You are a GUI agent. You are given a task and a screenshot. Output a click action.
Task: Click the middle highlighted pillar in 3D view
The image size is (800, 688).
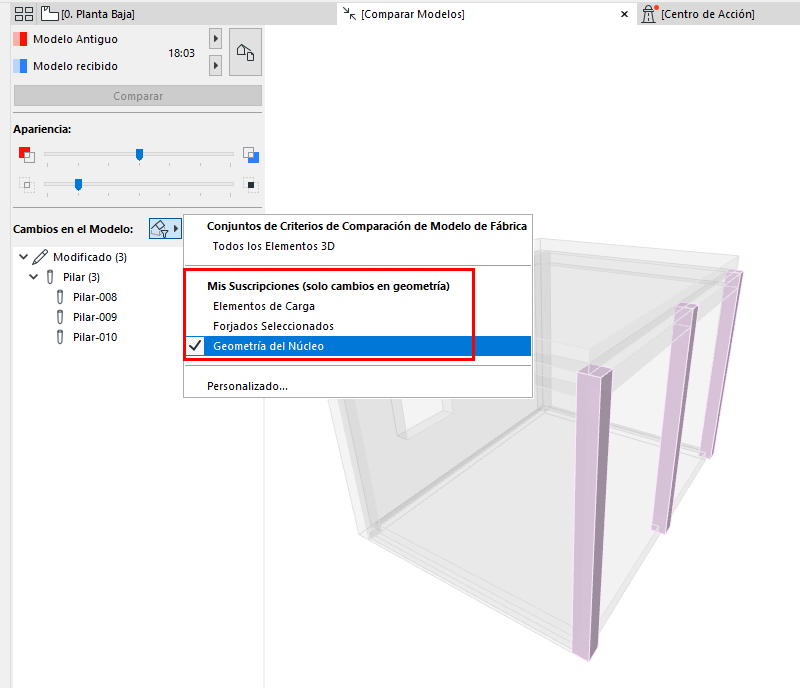coord(674,419)
